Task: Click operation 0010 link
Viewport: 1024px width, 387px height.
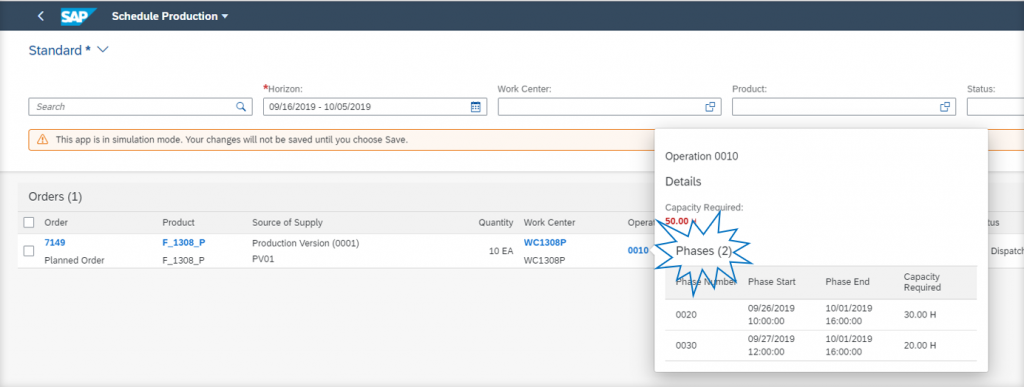Action: point(638,250)
